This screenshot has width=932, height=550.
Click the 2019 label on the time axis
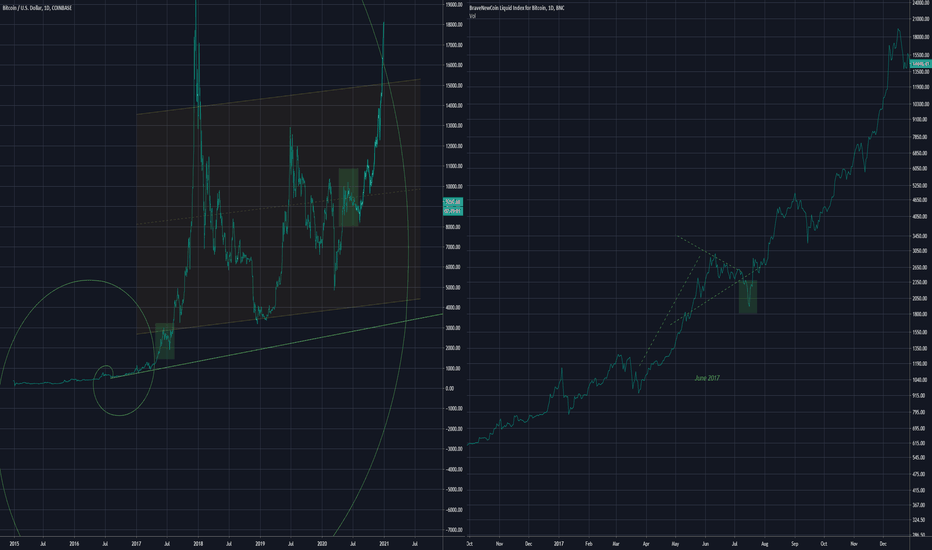tap(260, 543)
